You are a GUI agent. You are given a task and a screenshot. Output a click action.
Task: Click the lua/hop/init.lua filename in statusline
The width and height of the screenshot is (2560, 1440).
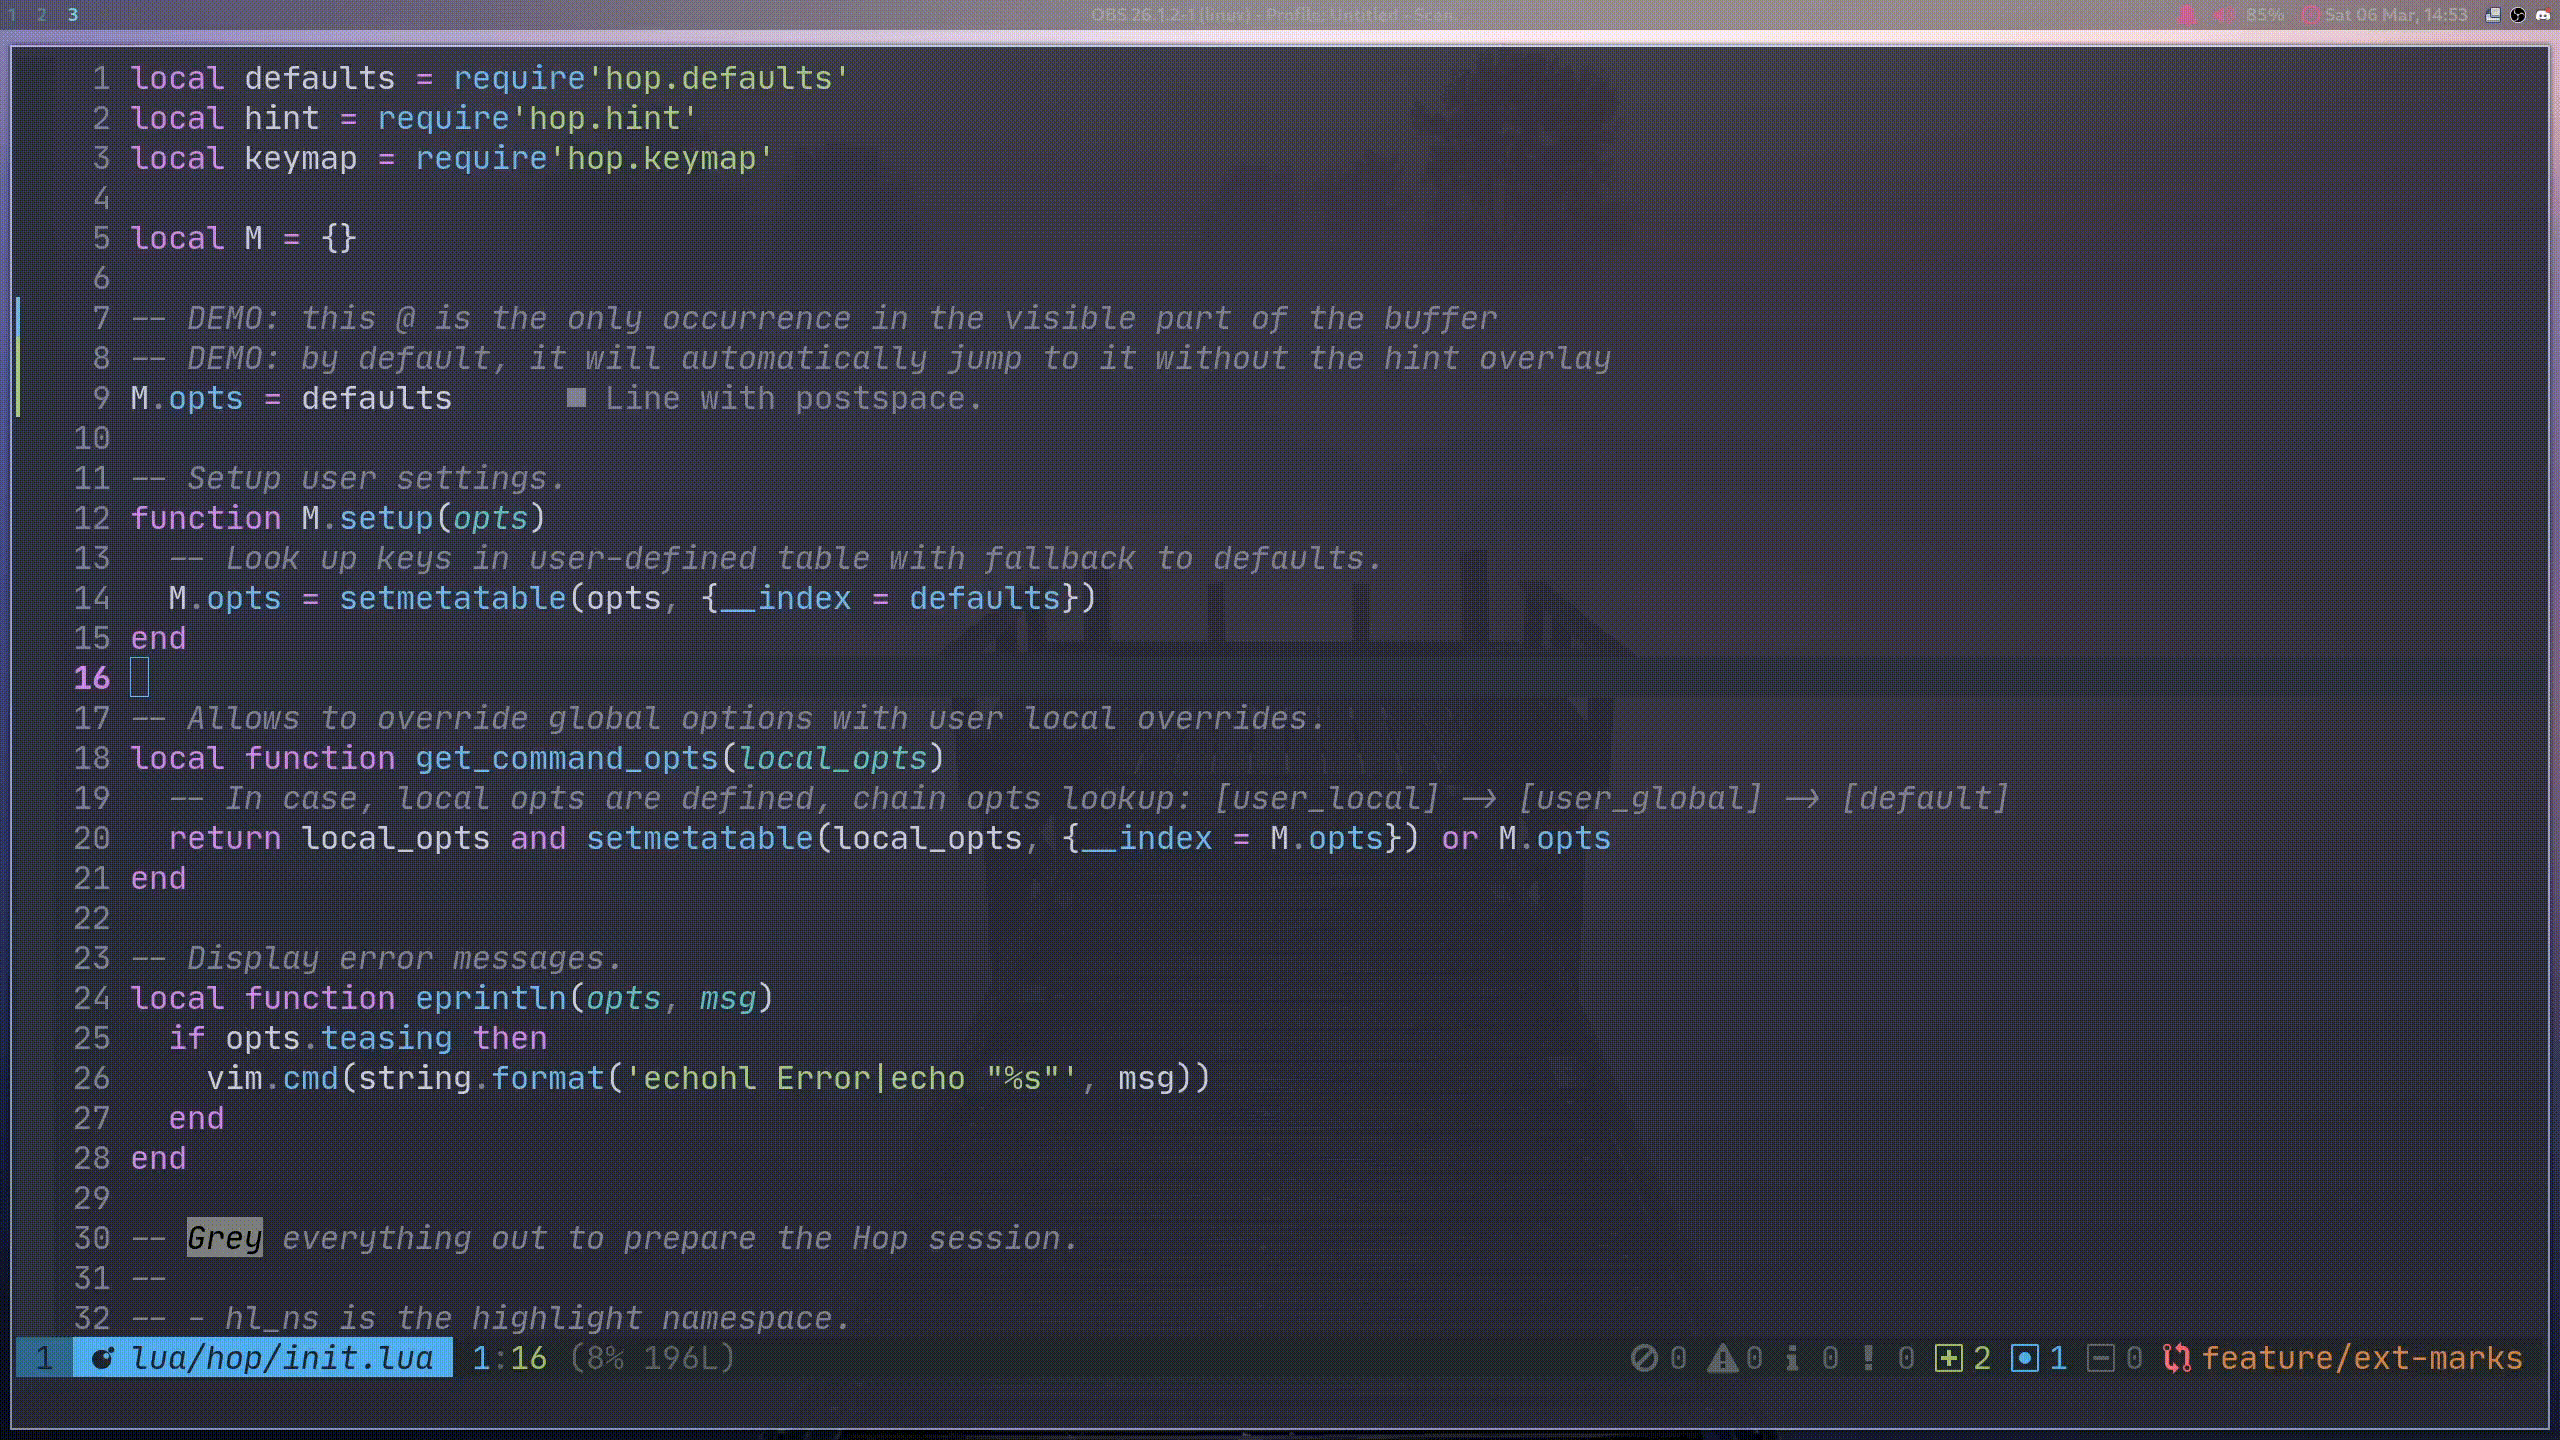click(x=281, y=1358)
